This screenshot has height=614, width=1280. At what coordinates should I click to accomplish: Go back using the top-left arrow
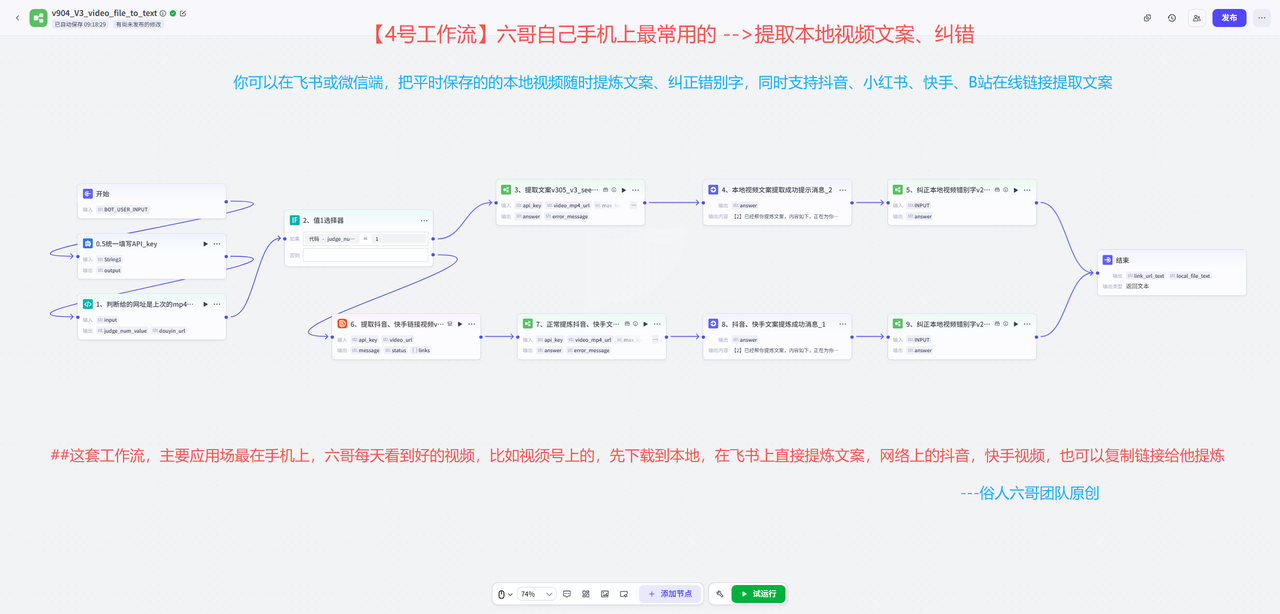pos(17,18)
